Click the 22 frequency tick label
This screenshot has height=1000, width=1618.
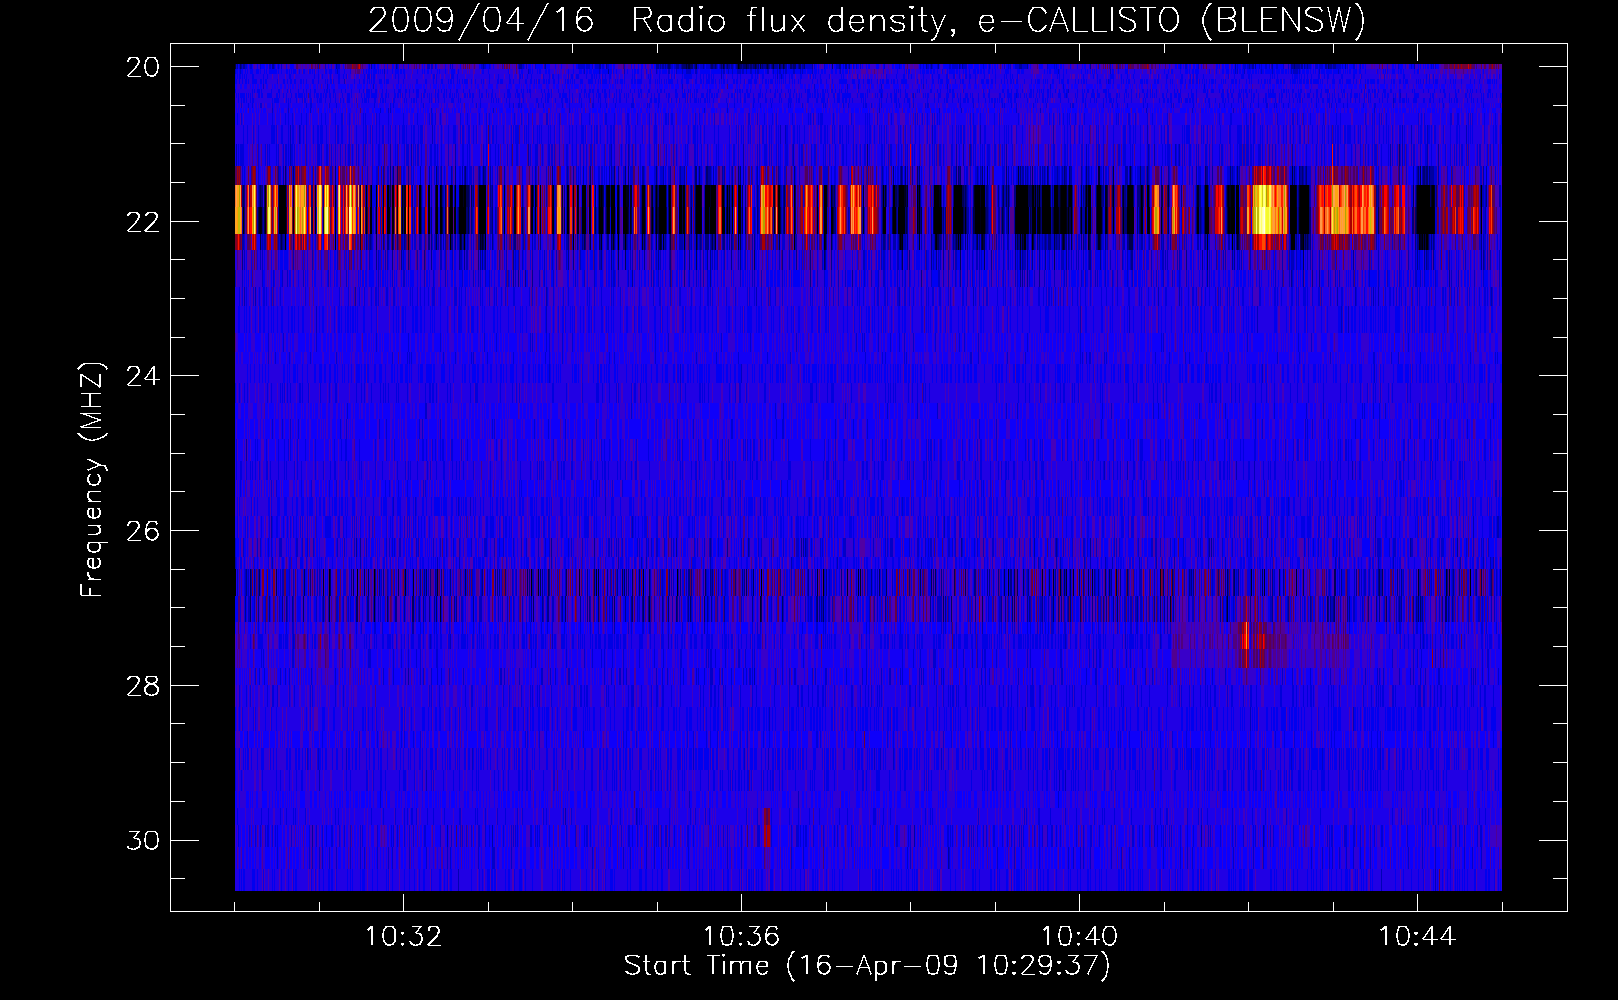pyautogui.click(x=143, y=221)
